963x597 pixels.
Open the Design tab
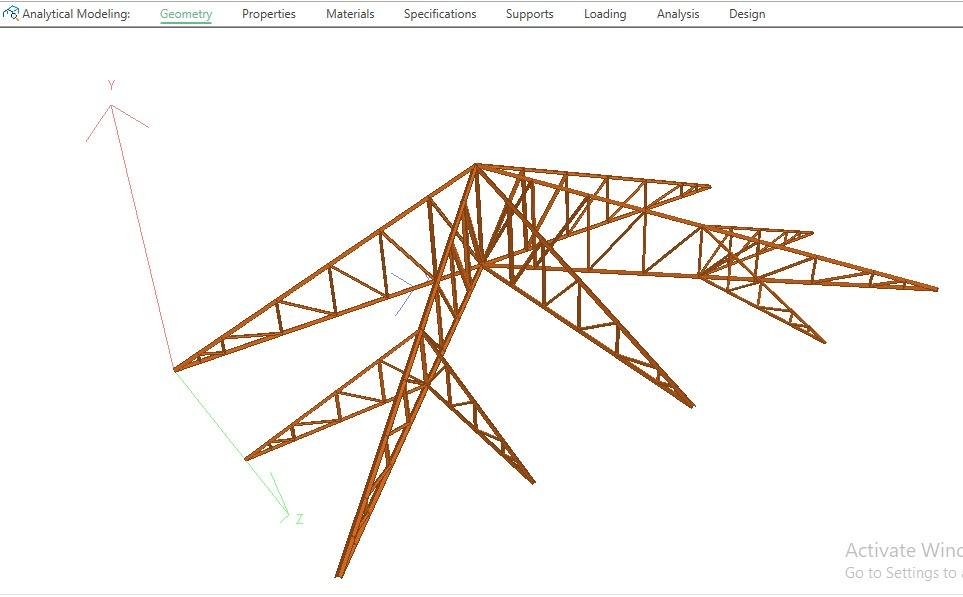[x=747, y=14]
